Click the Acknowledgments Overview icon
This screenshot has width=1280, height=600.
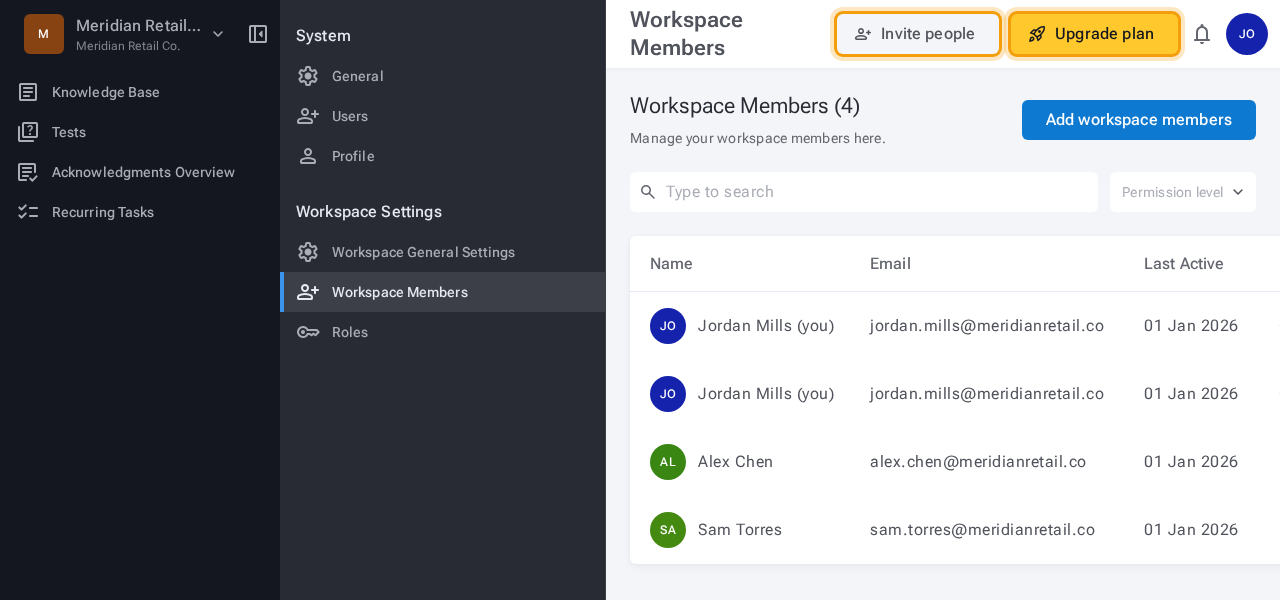tap(28, 172)
